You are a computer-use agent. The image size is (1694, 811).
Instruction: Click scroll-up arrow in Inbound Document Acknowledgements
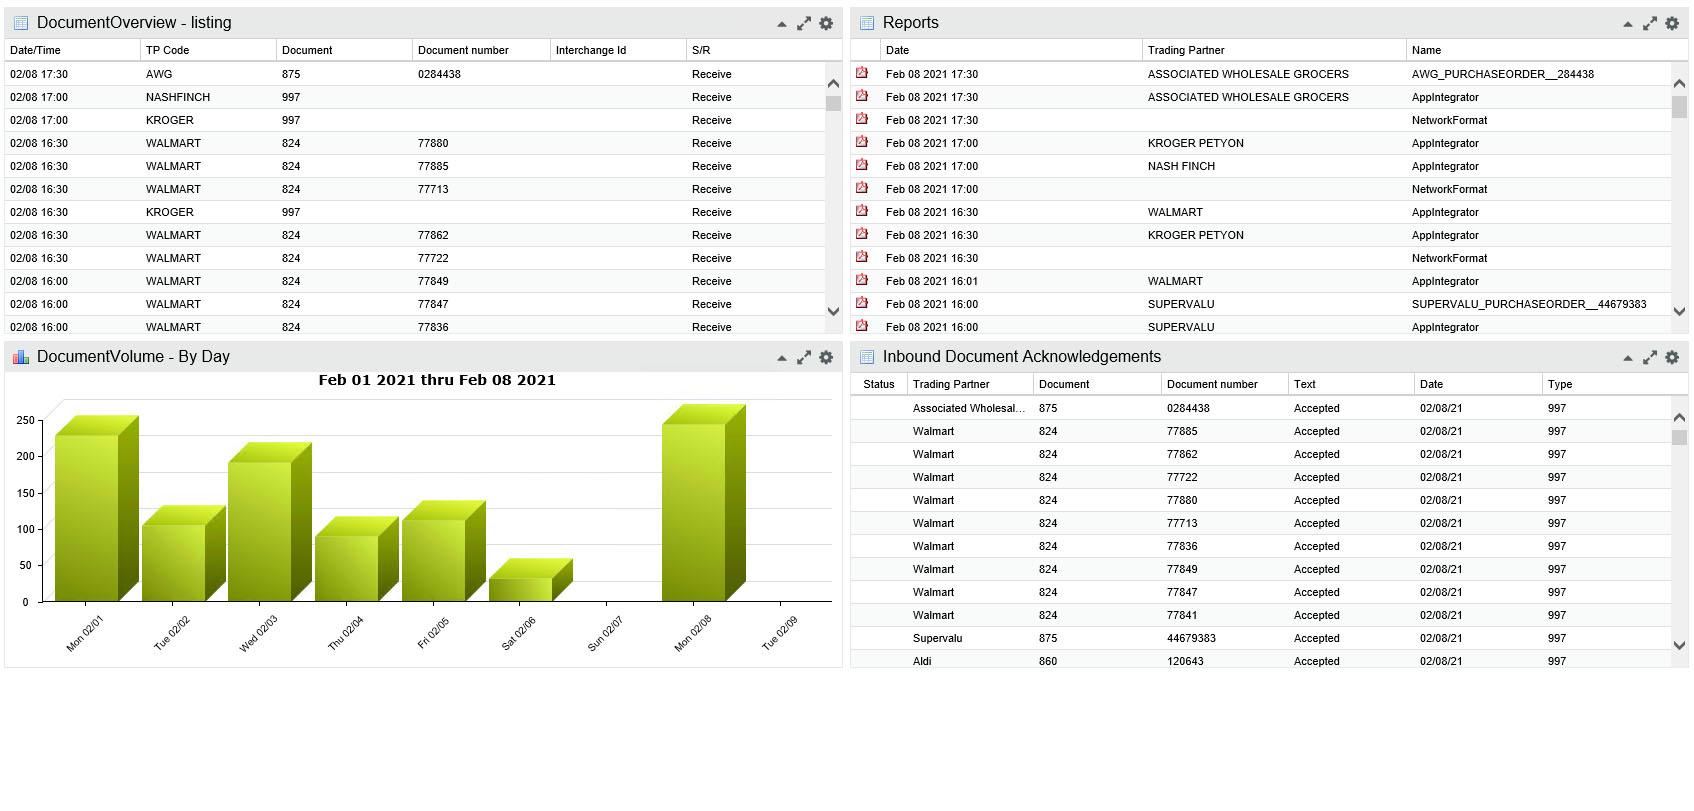click(x=1679, y=418)
